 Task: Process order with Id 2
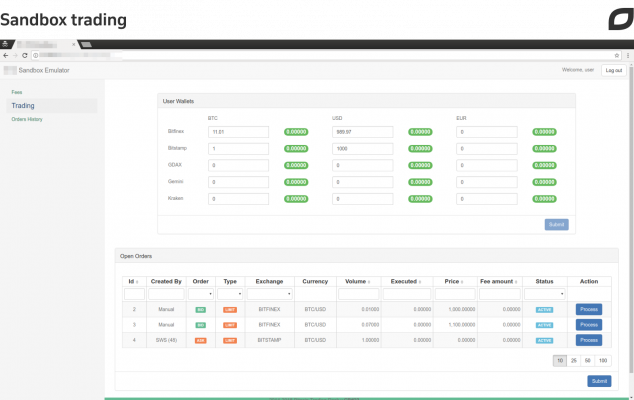pyautogui.click(x=589, y=309)
